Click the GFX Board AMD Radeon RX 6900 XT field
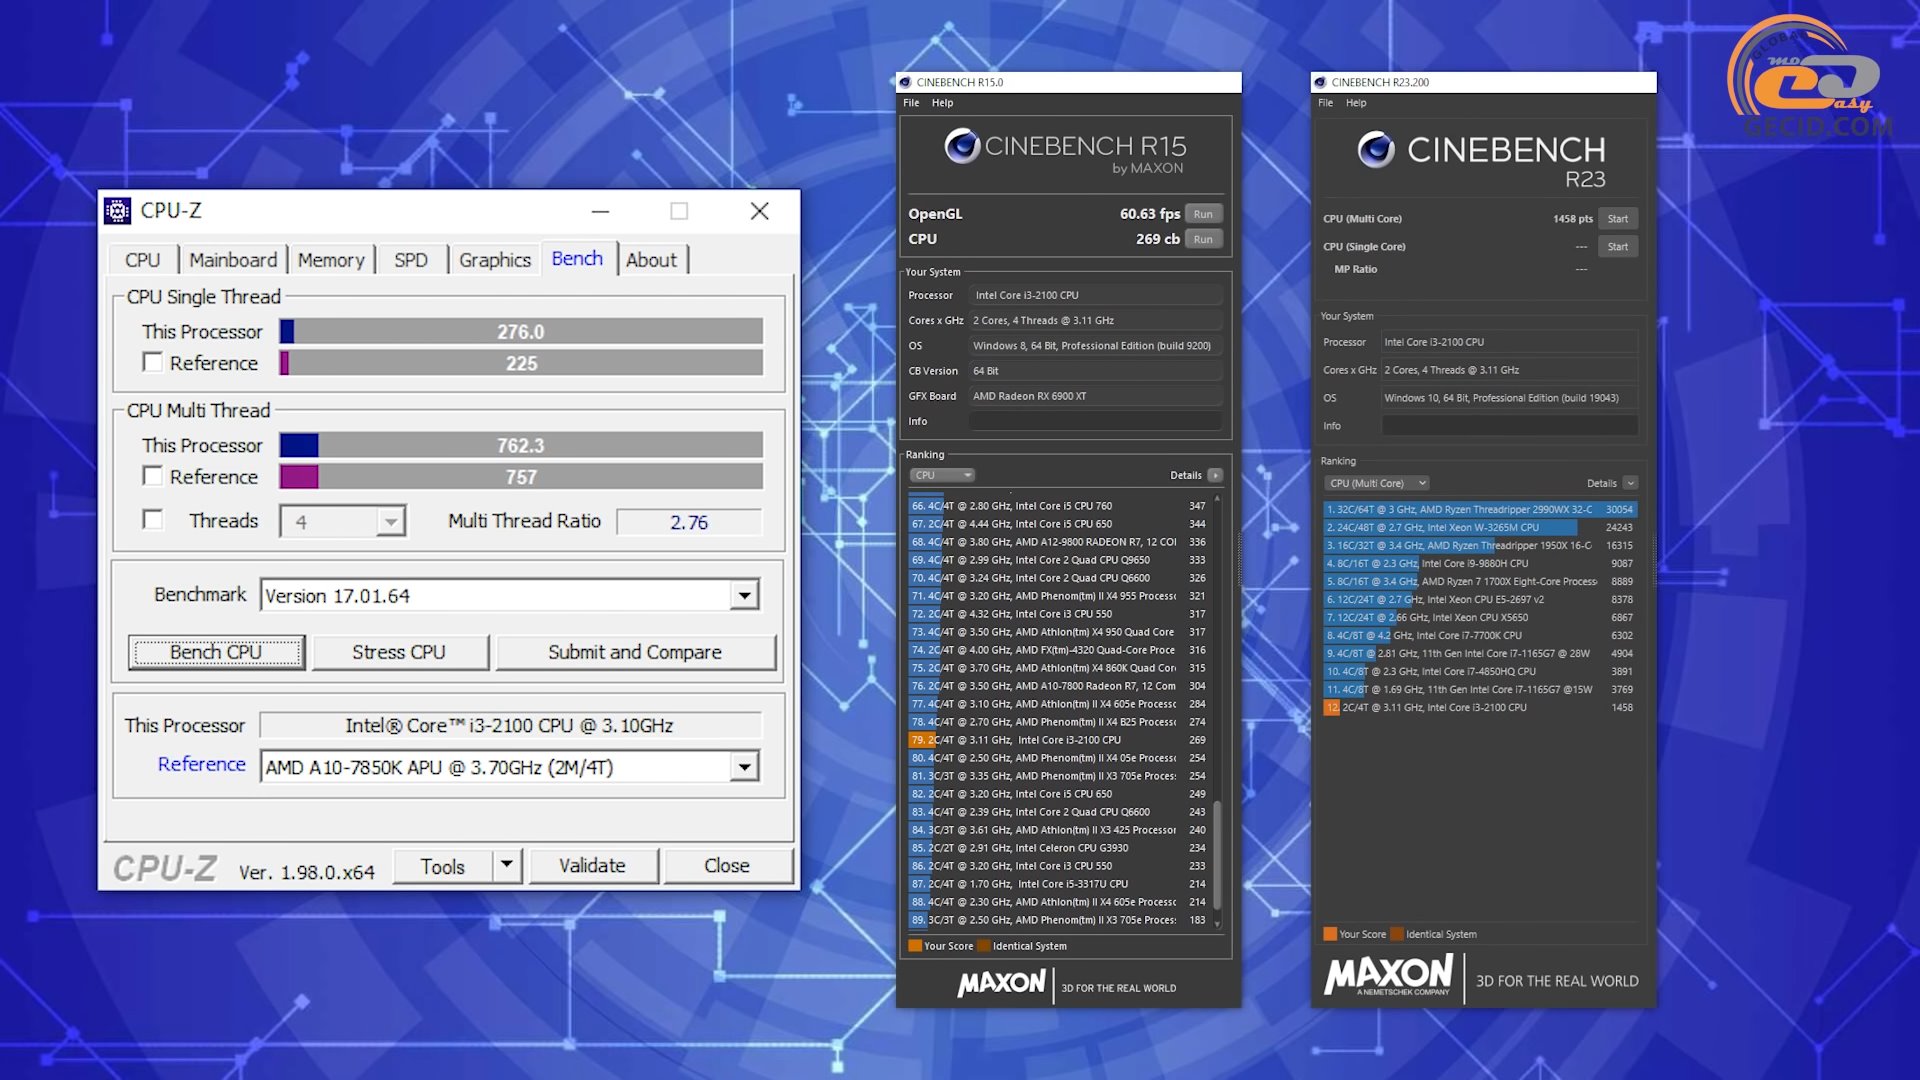 click(1096, 396)
